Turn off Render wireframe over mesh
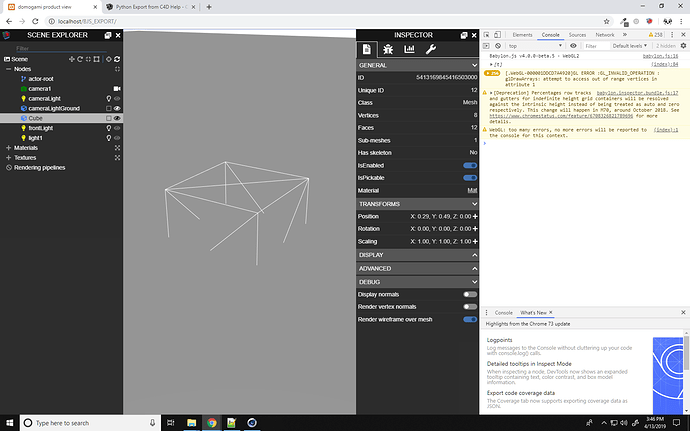This screenshot has width=690, height=431. pyautogui.click(x=470, y=319)
